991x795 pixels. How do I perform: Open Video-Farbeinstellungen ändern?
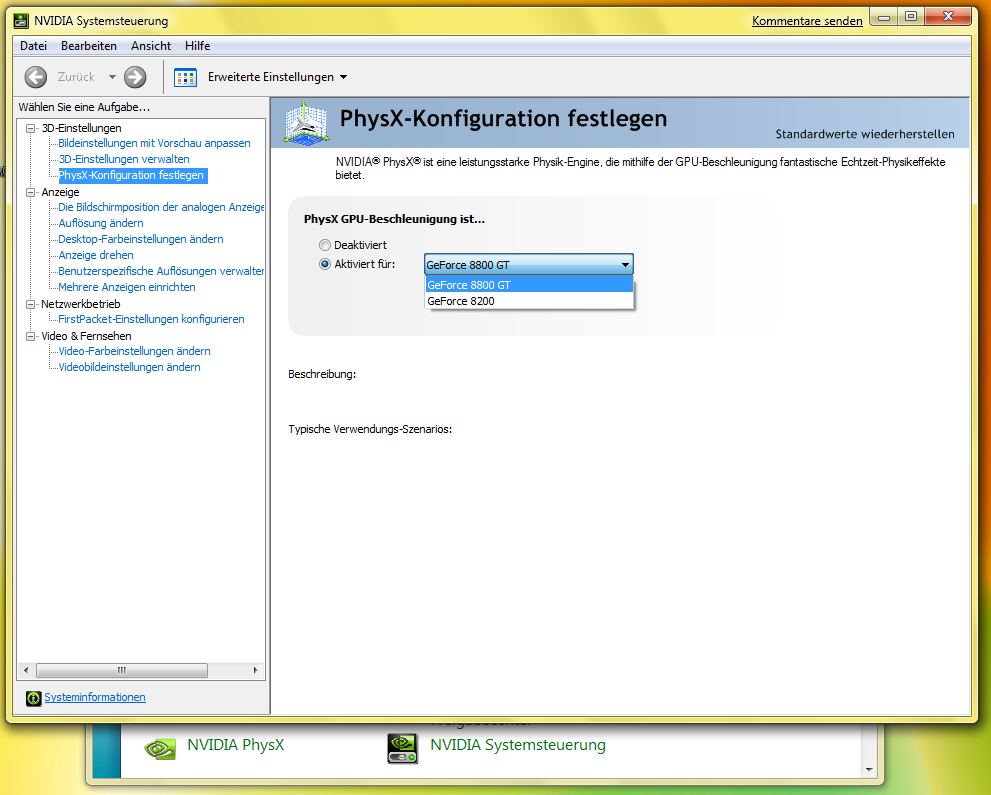pos(135,351)
